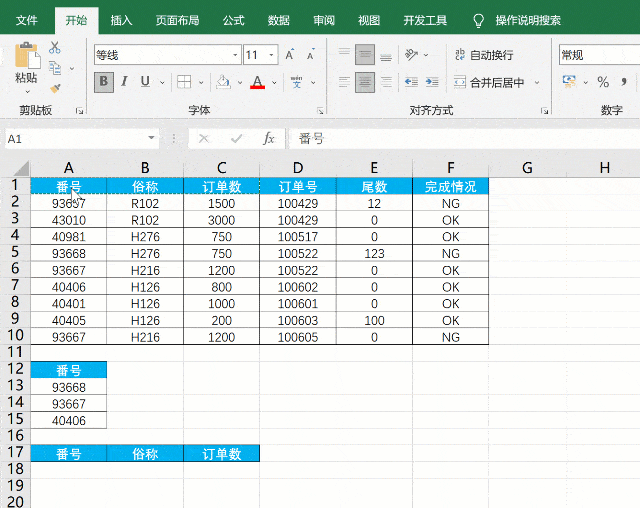Viewport: 640px width, 508px height.
Task: Cancel formula entry X button
Action: click(204, 139)
